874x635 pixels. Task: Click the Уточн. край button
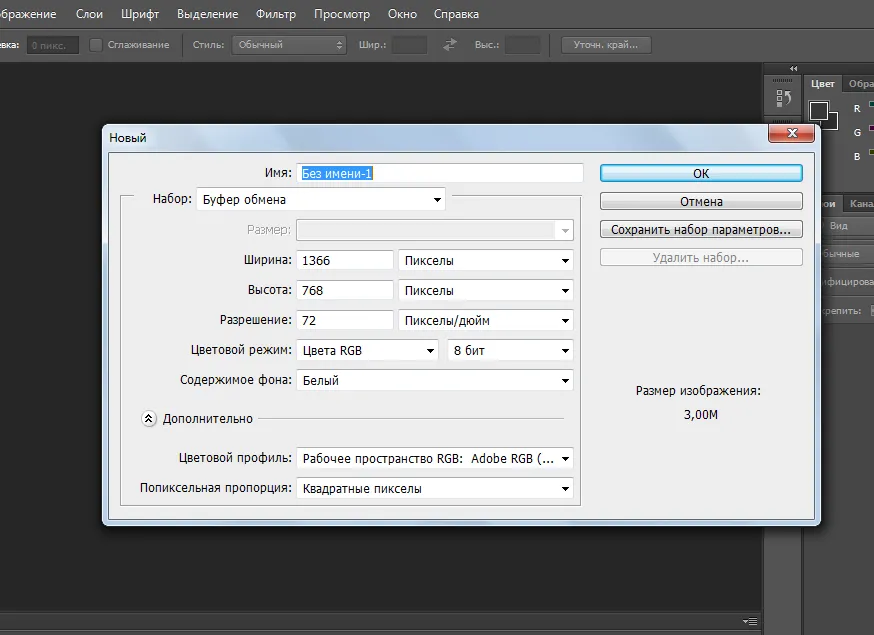point(606,45)
